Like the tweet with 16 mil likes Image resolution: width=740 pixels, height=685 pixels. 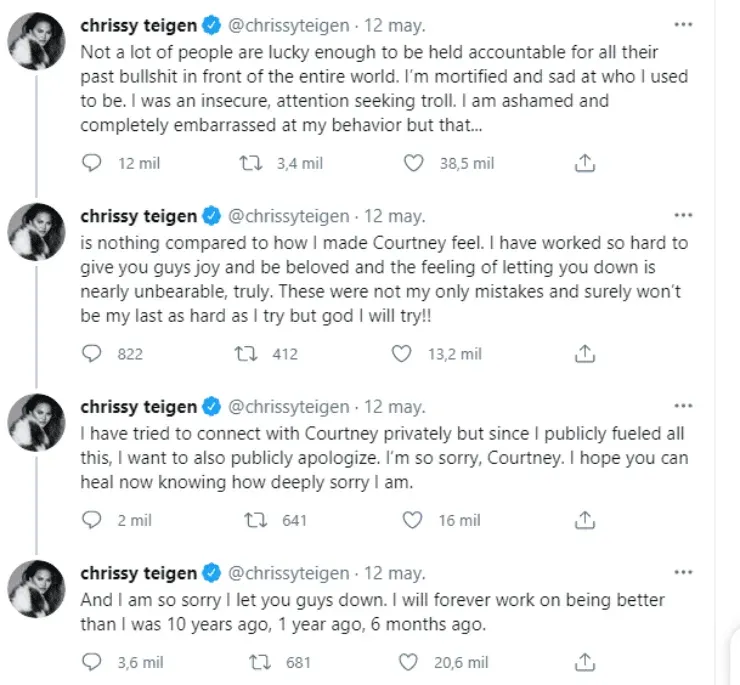point(411,520)
